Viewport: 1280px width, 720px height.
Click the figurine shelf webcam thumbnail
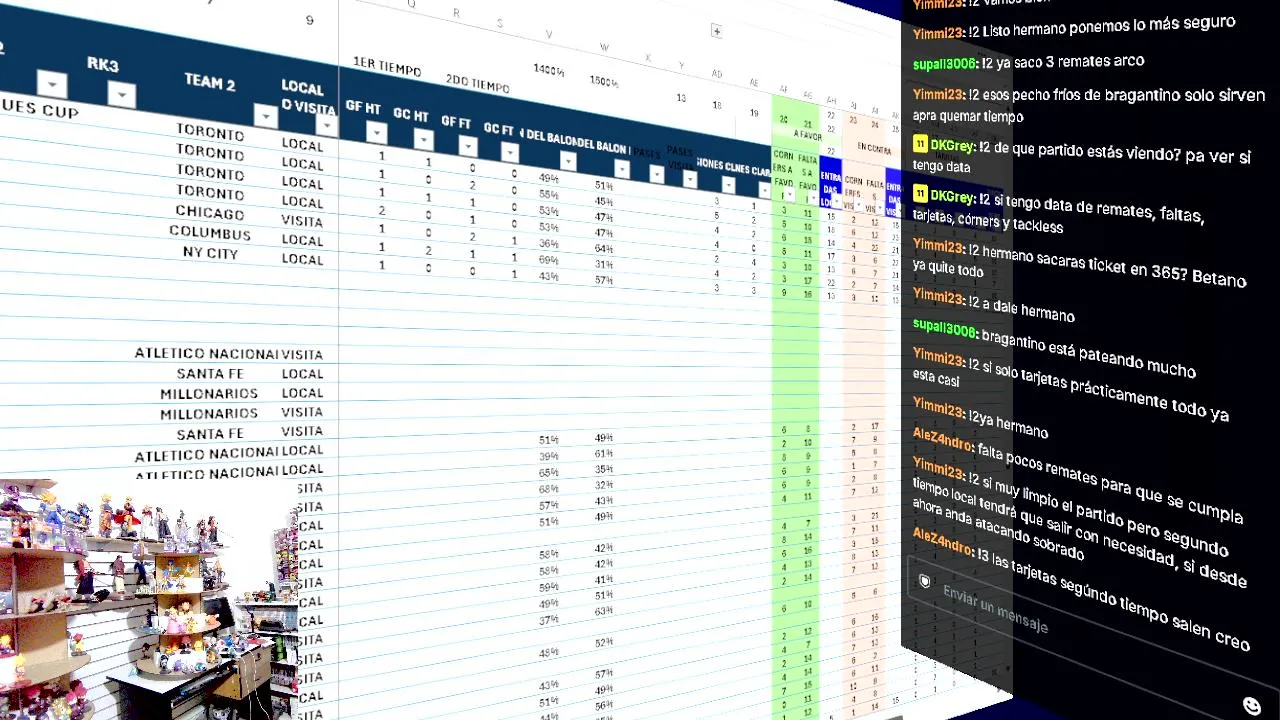149,601
